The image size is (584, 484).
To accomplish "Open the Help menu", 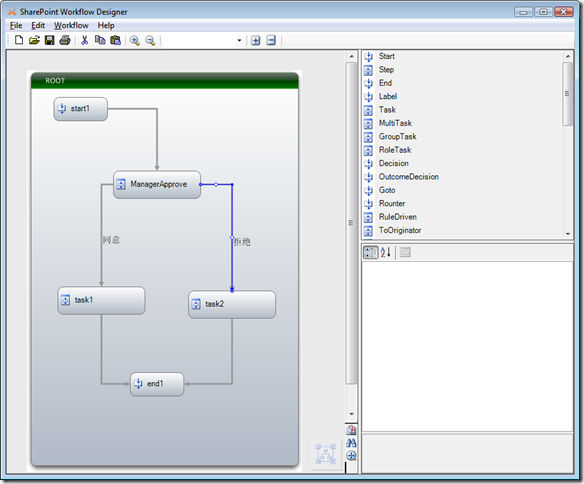I will coord(106,25).
